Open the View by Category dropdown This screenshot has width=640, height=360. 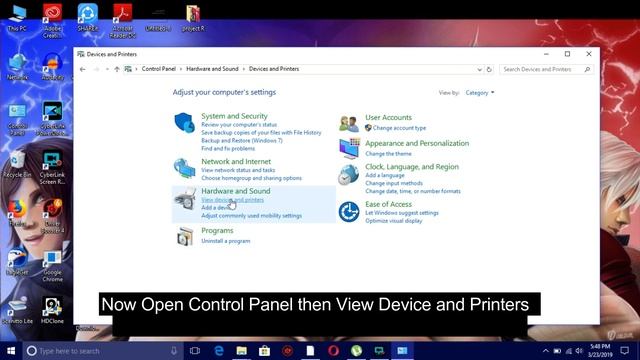[480, 93]
